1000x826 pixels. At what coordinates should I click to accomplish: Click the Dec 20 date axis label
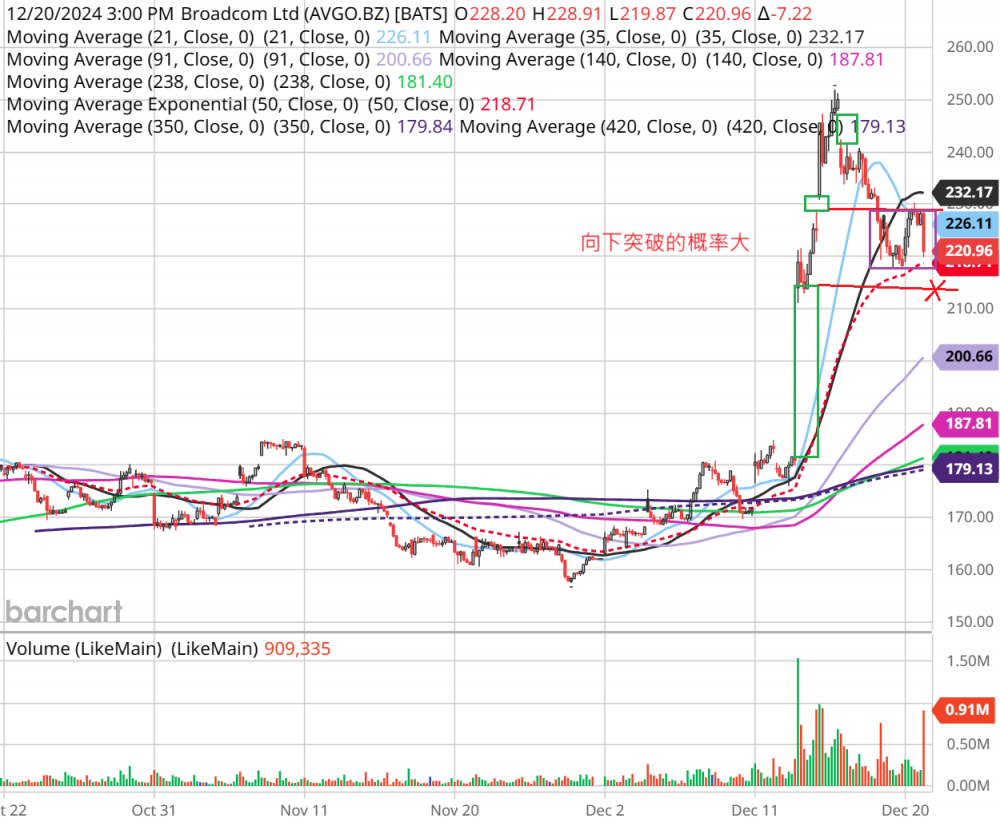905,810
